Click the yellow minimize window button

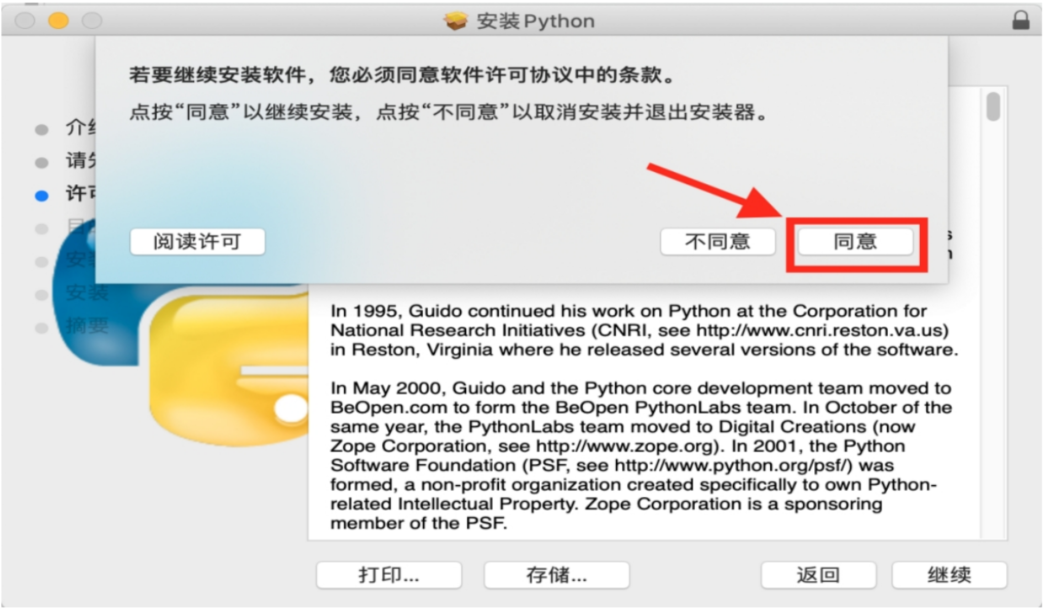point(59,21)
